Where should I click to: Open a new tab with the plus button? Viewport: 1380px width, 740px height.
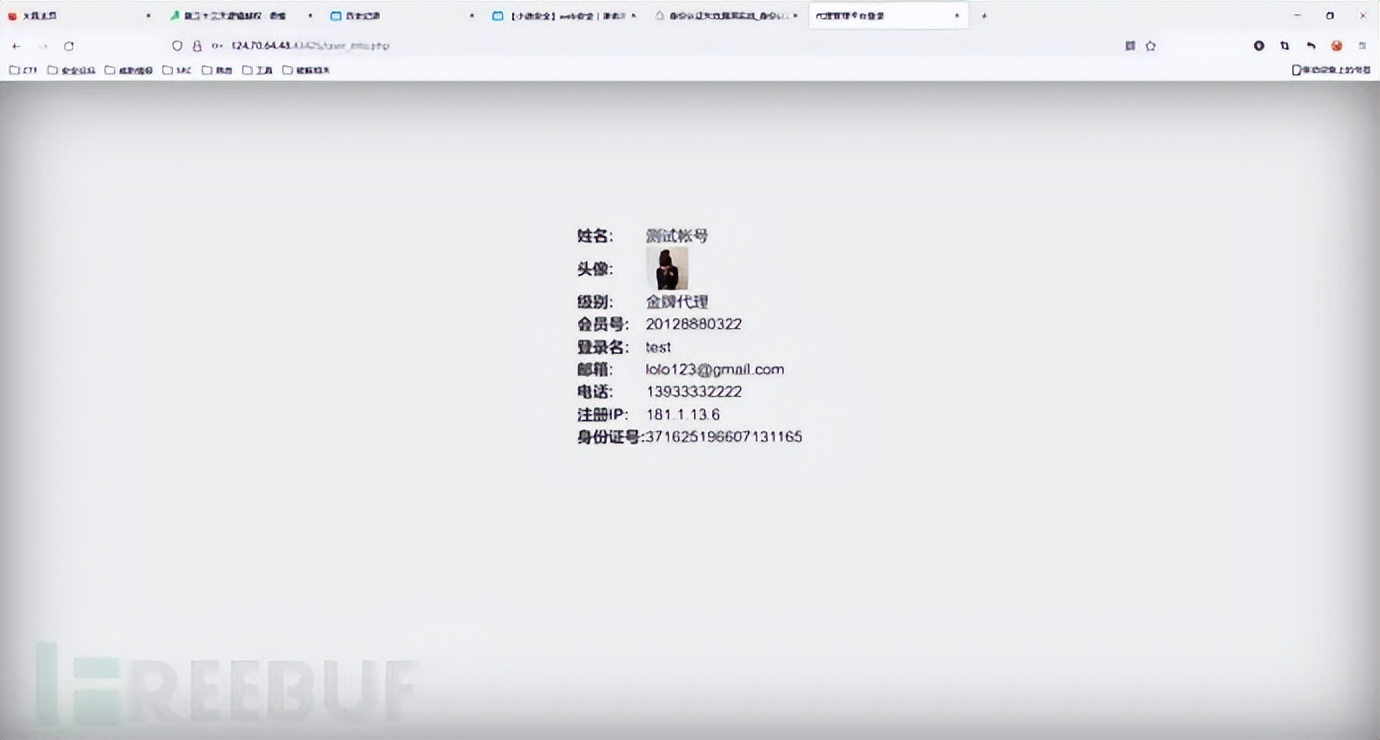[x=984, y=16]
